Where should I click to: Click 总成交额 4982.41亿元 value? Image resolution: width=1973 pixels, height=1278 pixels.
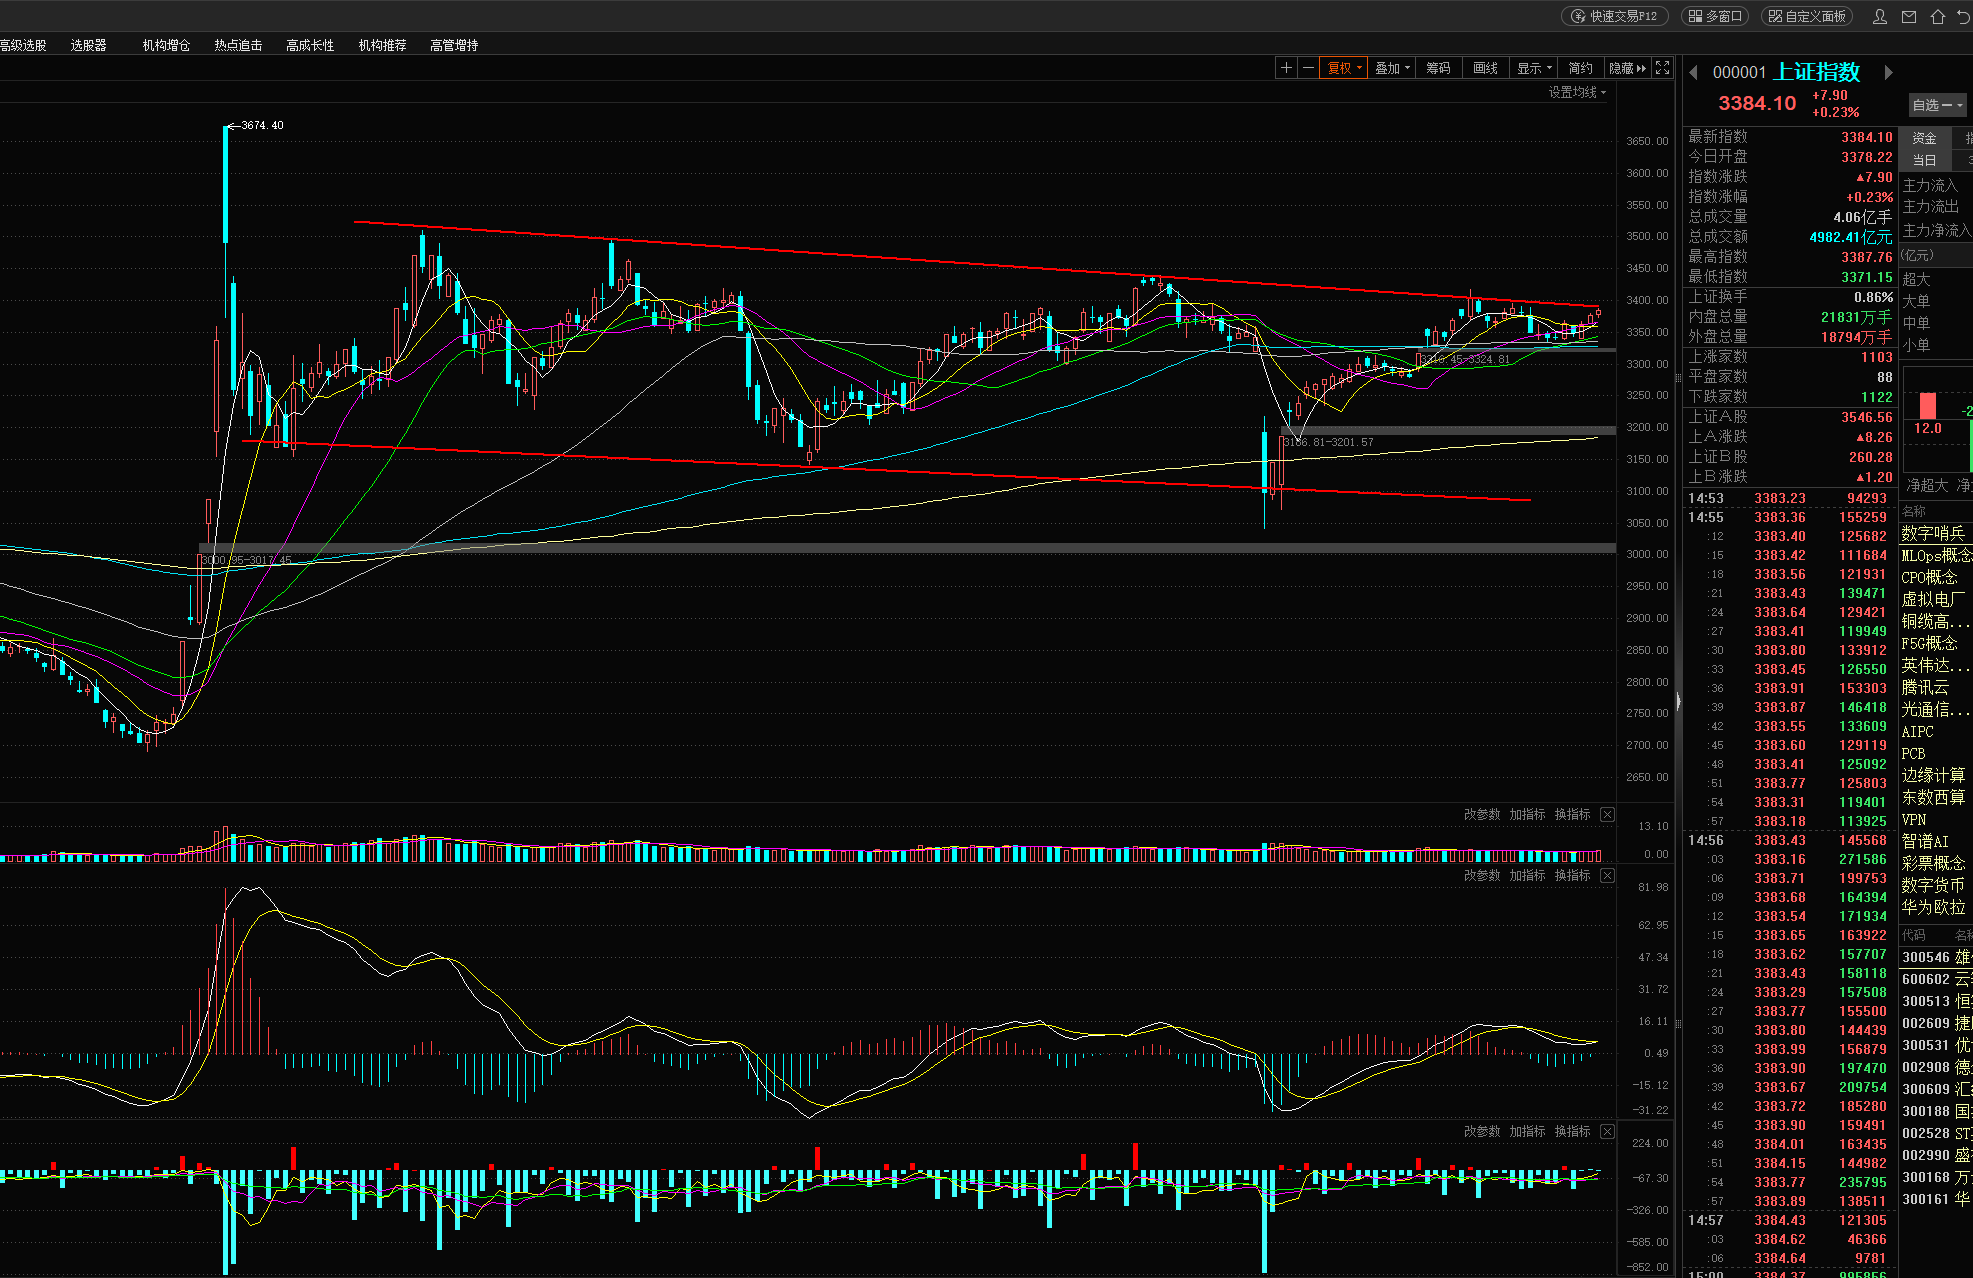pyautogui.click(x=1851, y=237)
